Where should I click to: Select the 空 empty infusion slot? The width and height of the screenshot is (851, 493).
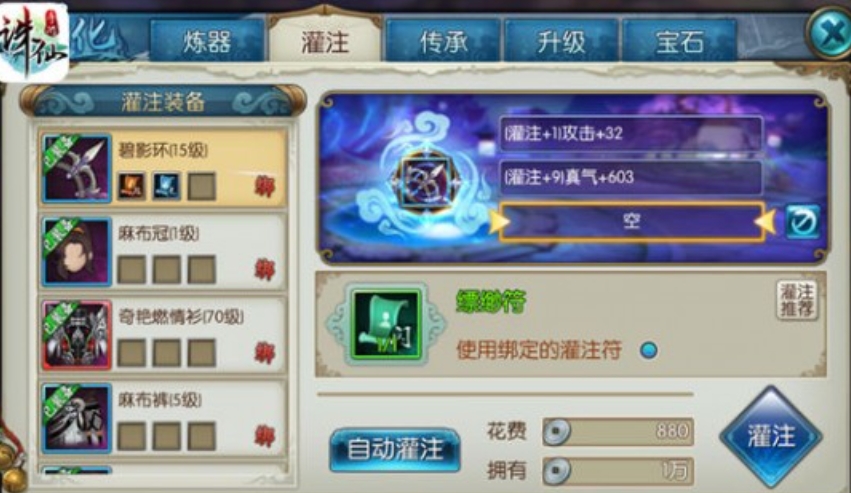(632, 222)
